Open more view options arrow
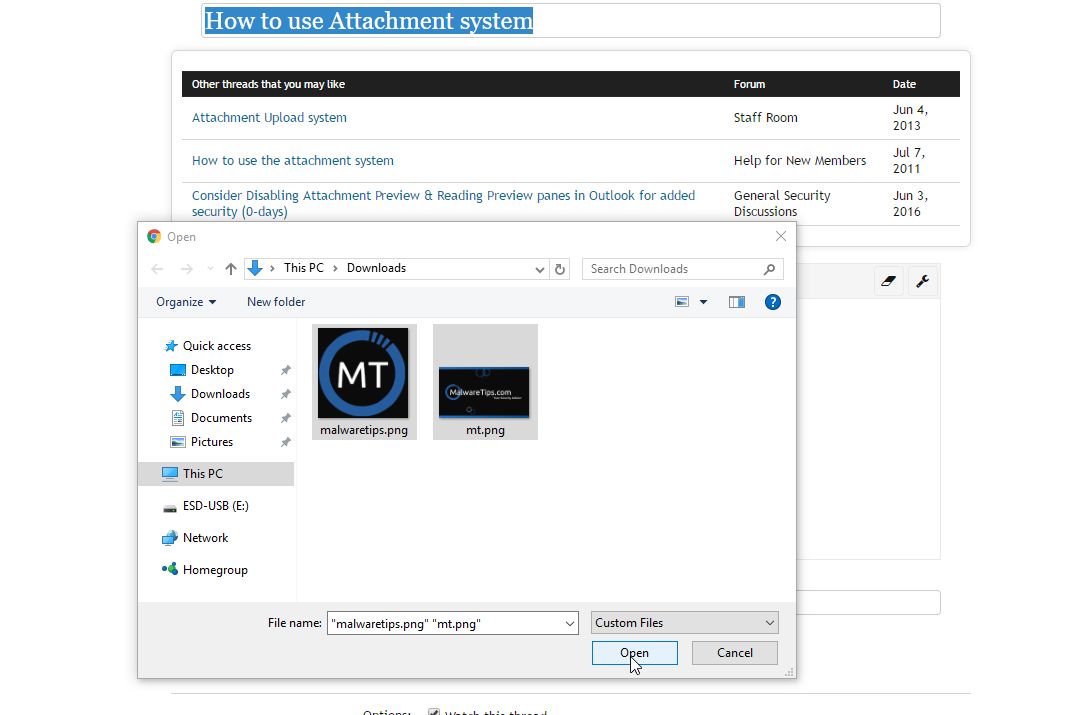The image size is (1069, 715). (704, 302)
